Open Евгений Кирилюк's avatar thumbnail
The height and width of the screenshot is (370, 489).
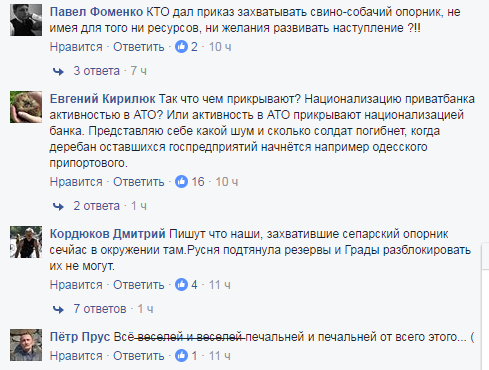tap(26, 107)
